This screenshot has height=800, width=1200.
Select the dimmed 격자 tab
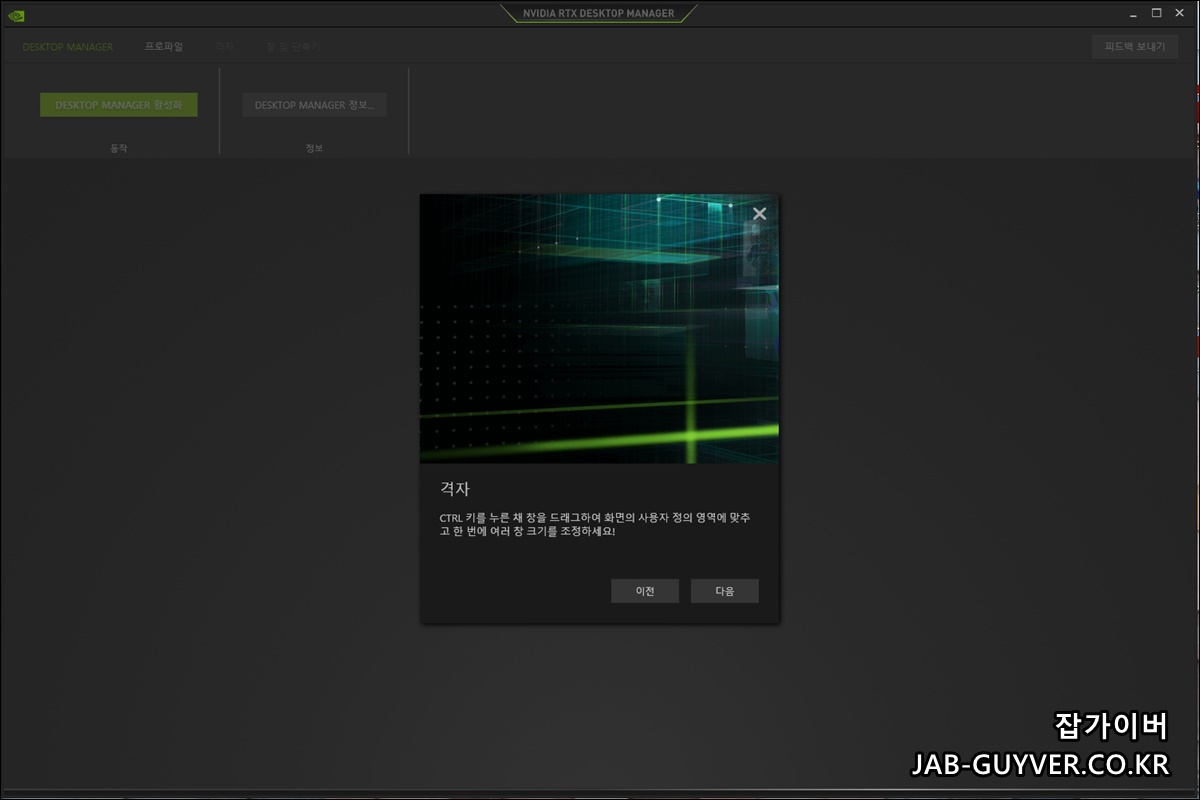pyautogui.click(x=225, y=47)
